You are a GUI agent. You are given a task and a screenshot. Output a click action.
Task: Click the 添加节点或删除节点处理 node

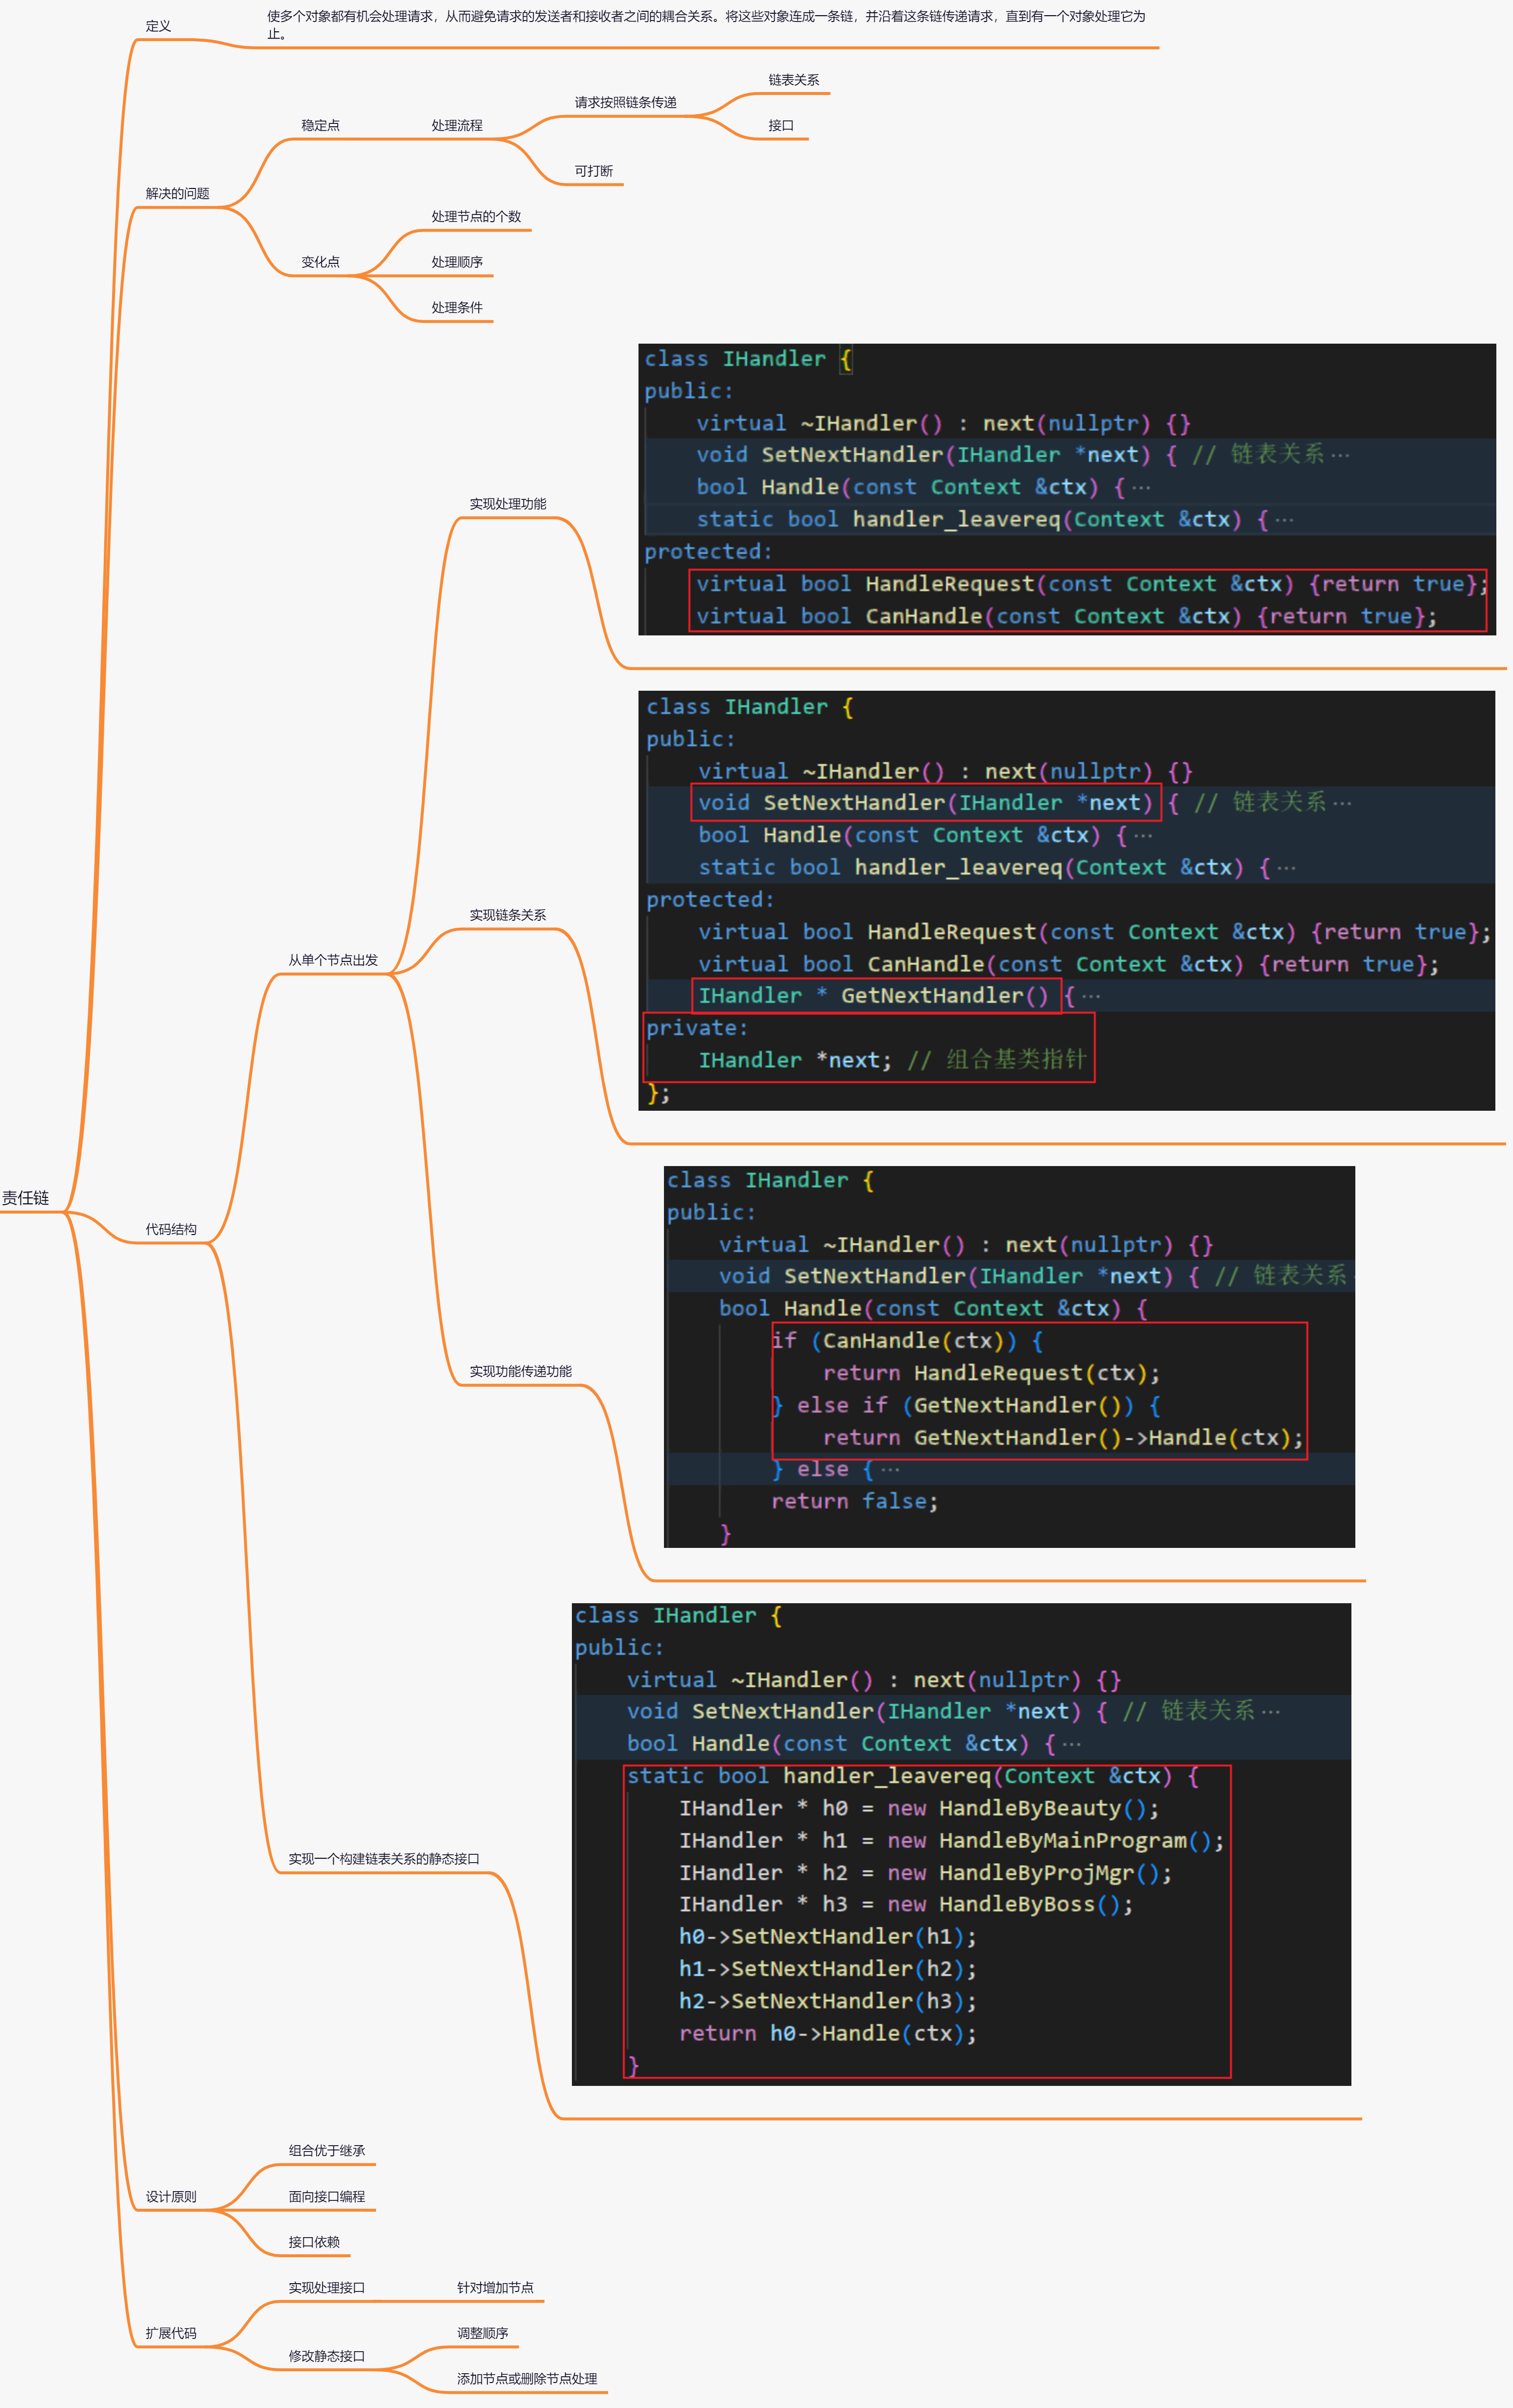527,2379
